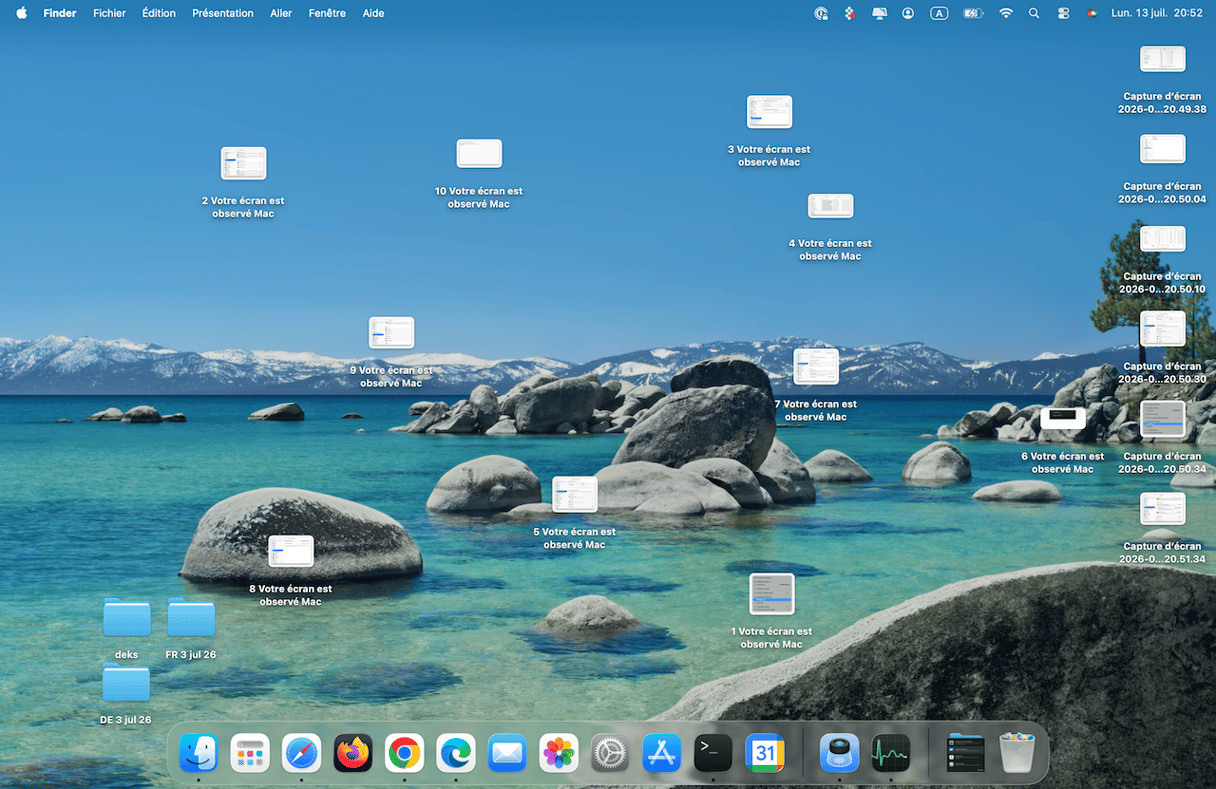Viewport: 1216px width, 789px height.
Task: Open Microsoft Edge in the Dock
Action: [x=456, y=753]
